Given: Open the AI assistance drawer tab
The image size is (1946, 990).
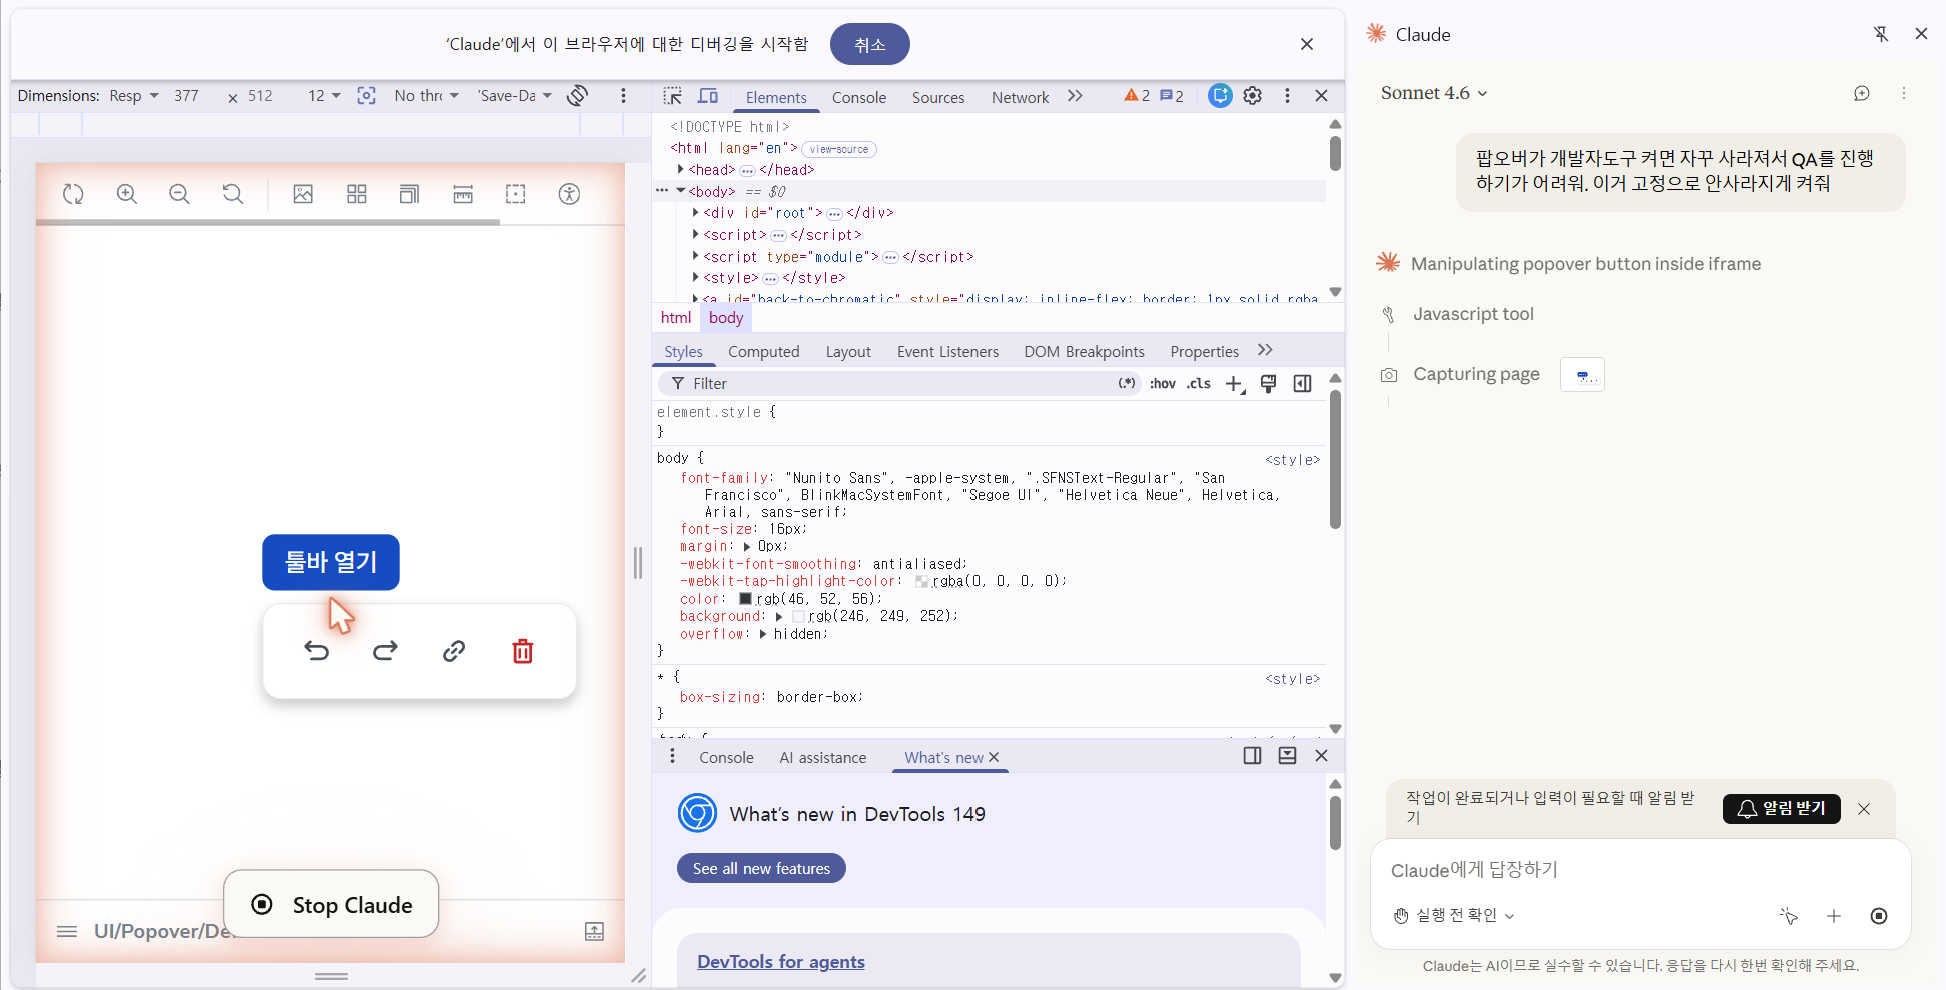Looking at the screenshot, I should point(823,758).
